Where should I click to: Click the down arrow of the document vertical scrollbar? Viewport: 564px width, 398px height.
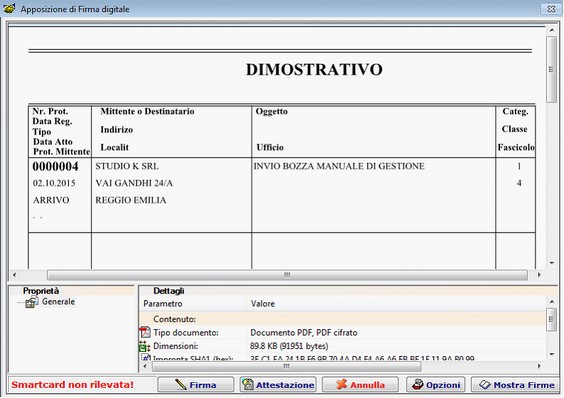(x=551, y=263)
